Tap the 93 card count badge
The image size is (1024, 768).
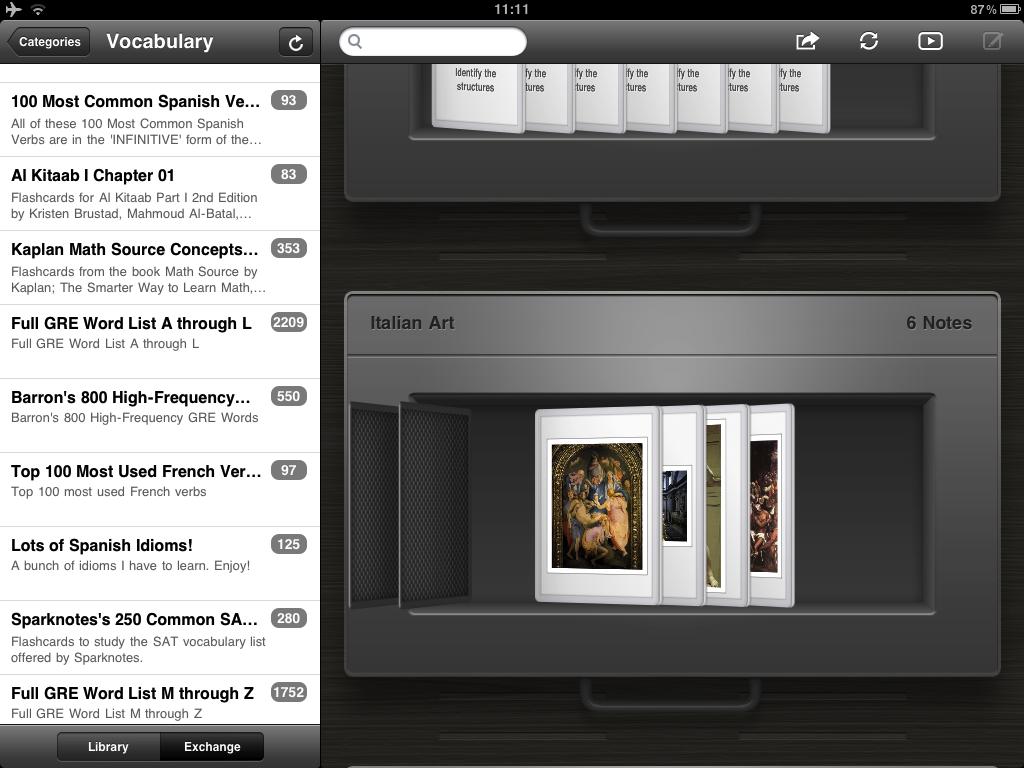[x=289, y=101]
